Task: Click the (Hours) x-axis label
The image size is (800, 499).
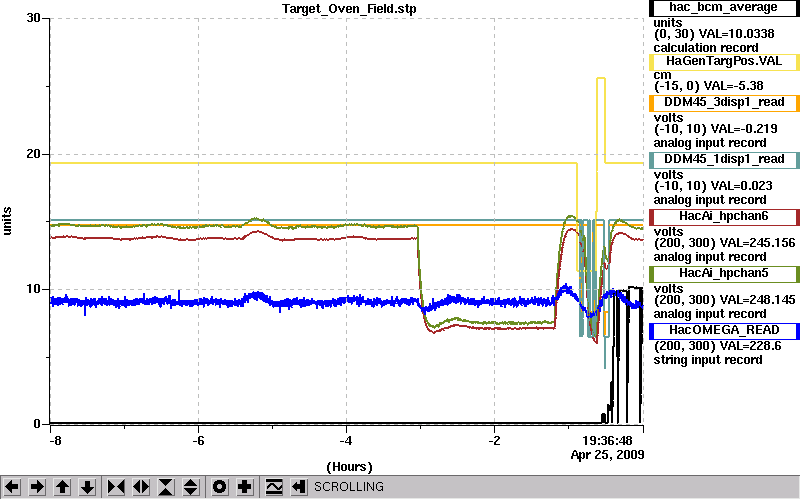Action: click(x=349, y=467)
